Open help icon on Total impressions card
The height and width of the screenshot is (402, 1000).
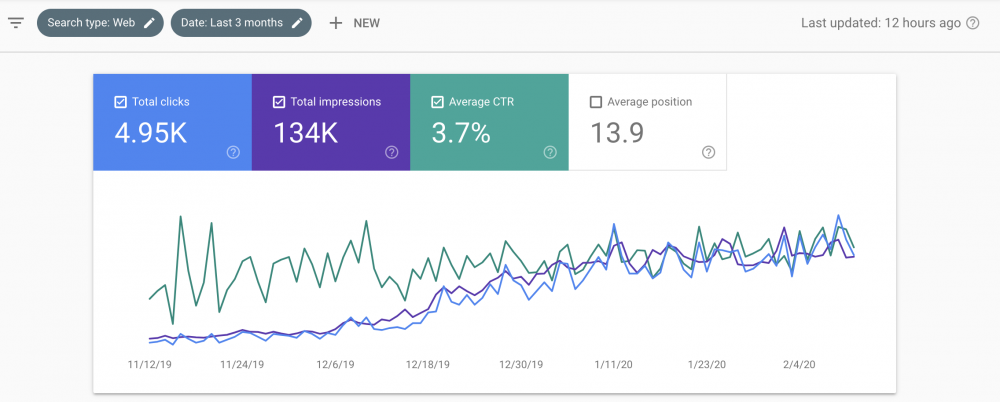(x=392, y=152)
